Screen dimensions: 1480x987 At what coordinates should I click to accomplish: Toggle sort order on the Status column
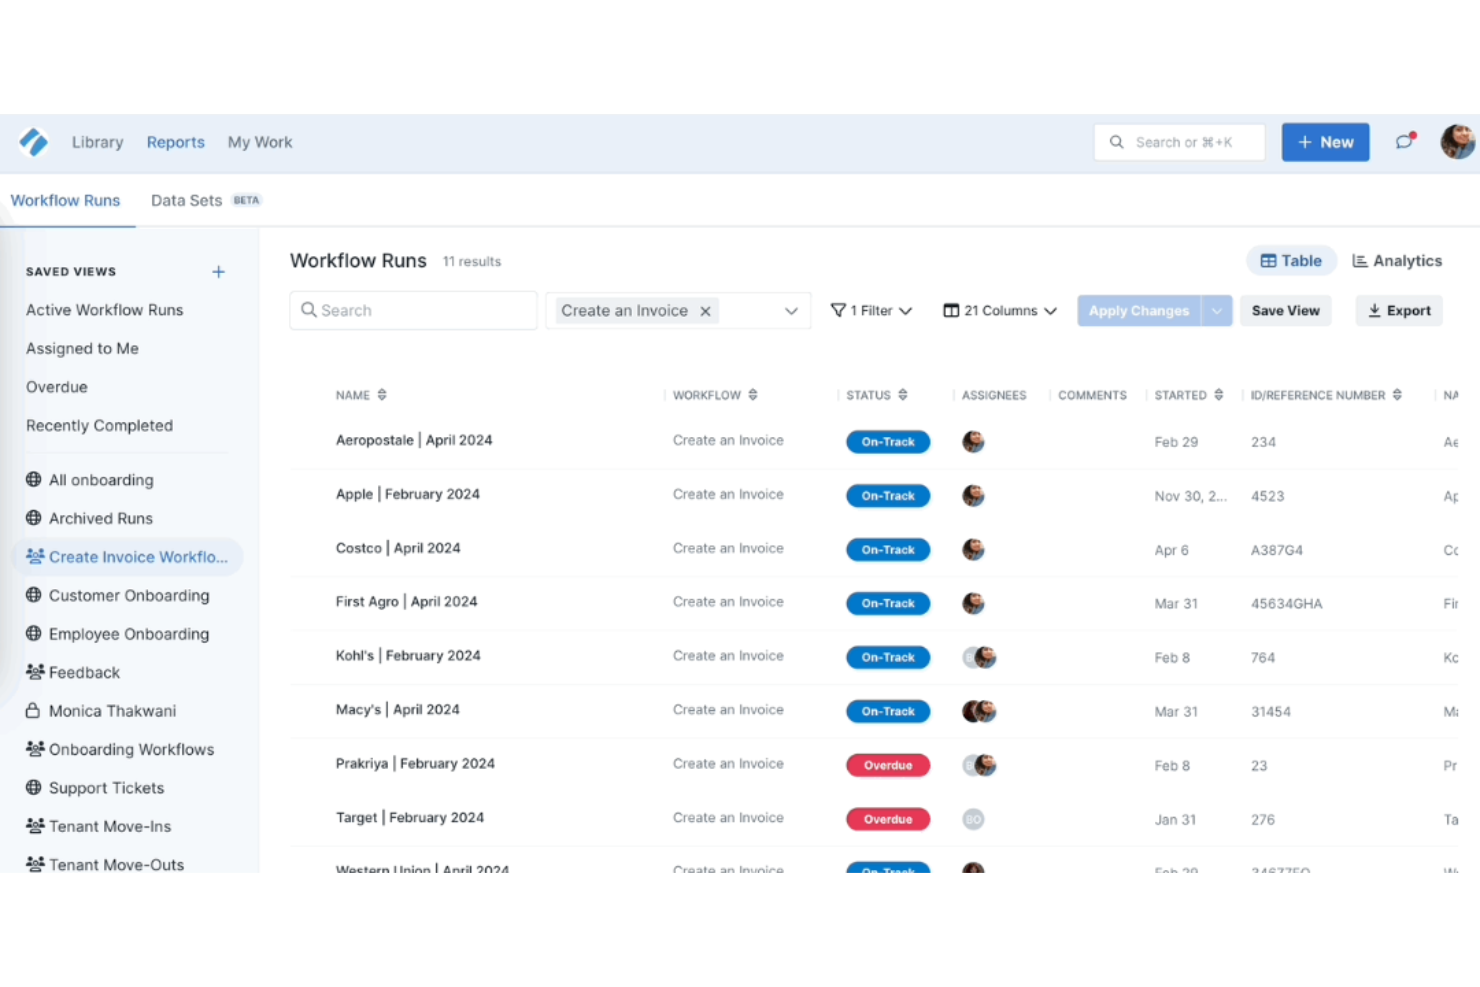coord(904,394)
